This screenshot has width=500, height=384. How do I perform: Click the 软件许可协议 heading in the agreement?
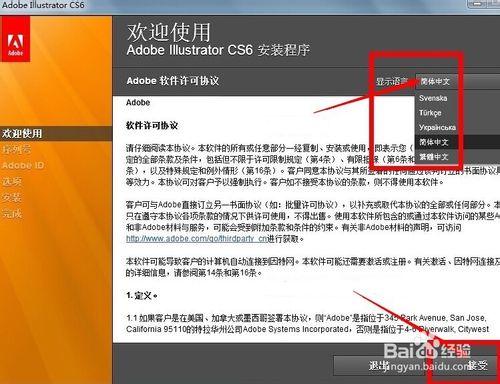[x=152, y=126]
